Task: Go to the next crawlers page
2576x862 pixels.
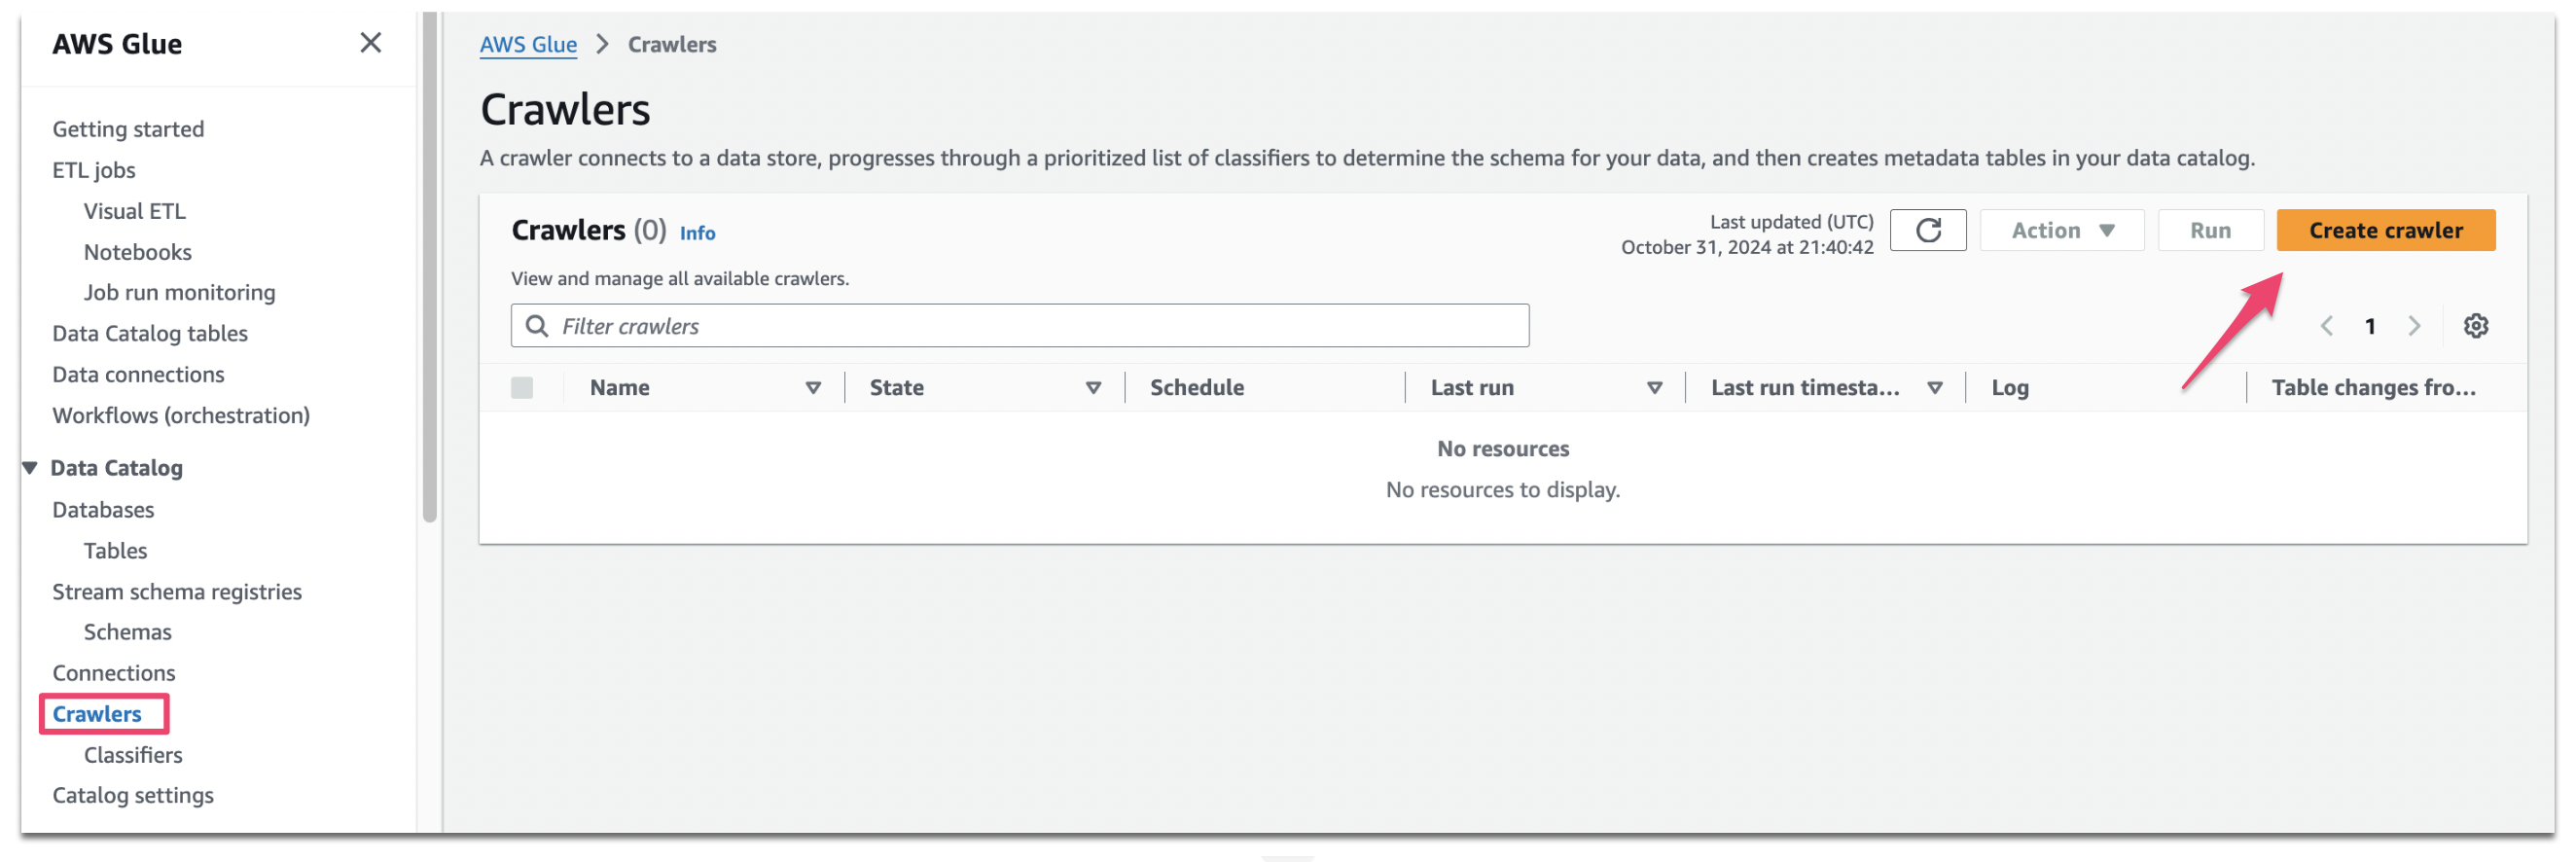Action: tap(2415, 325)
